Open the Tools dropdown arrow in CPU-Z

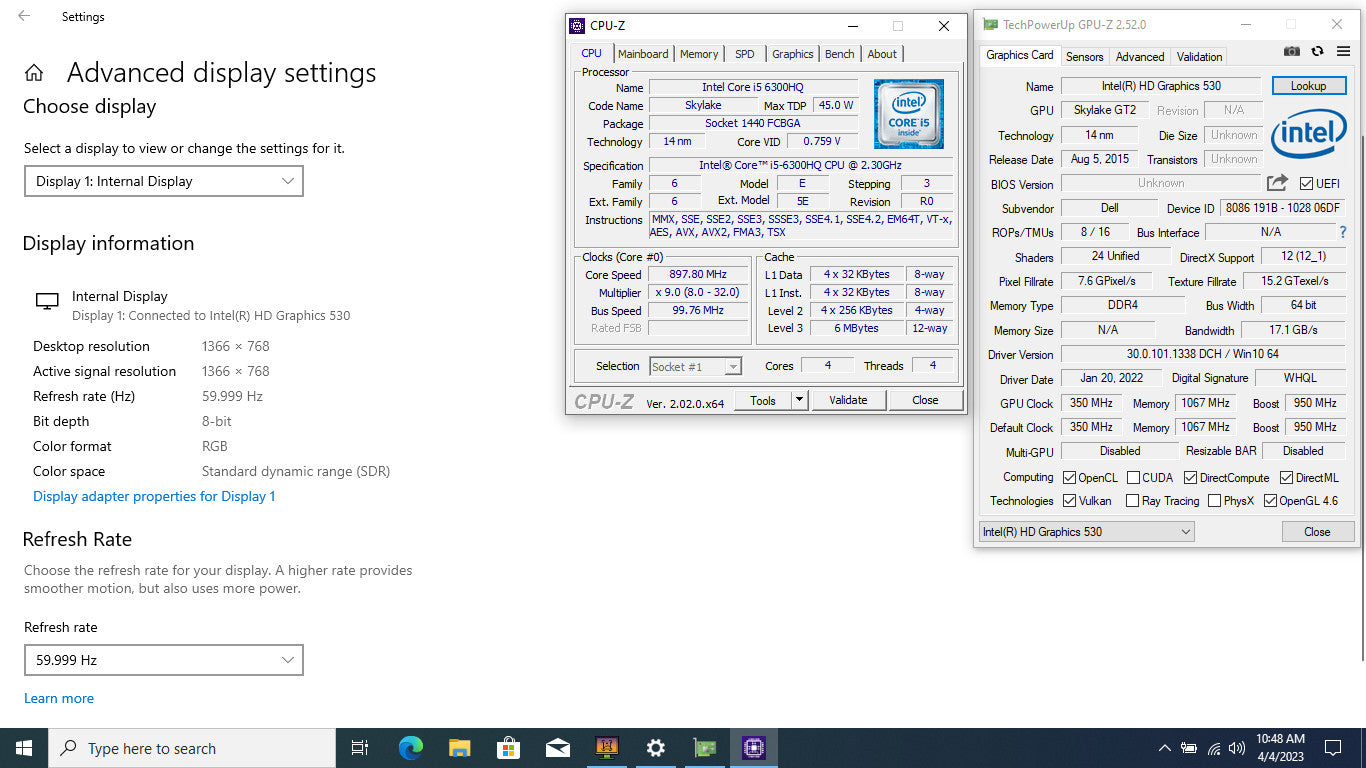tap(799, 400)
